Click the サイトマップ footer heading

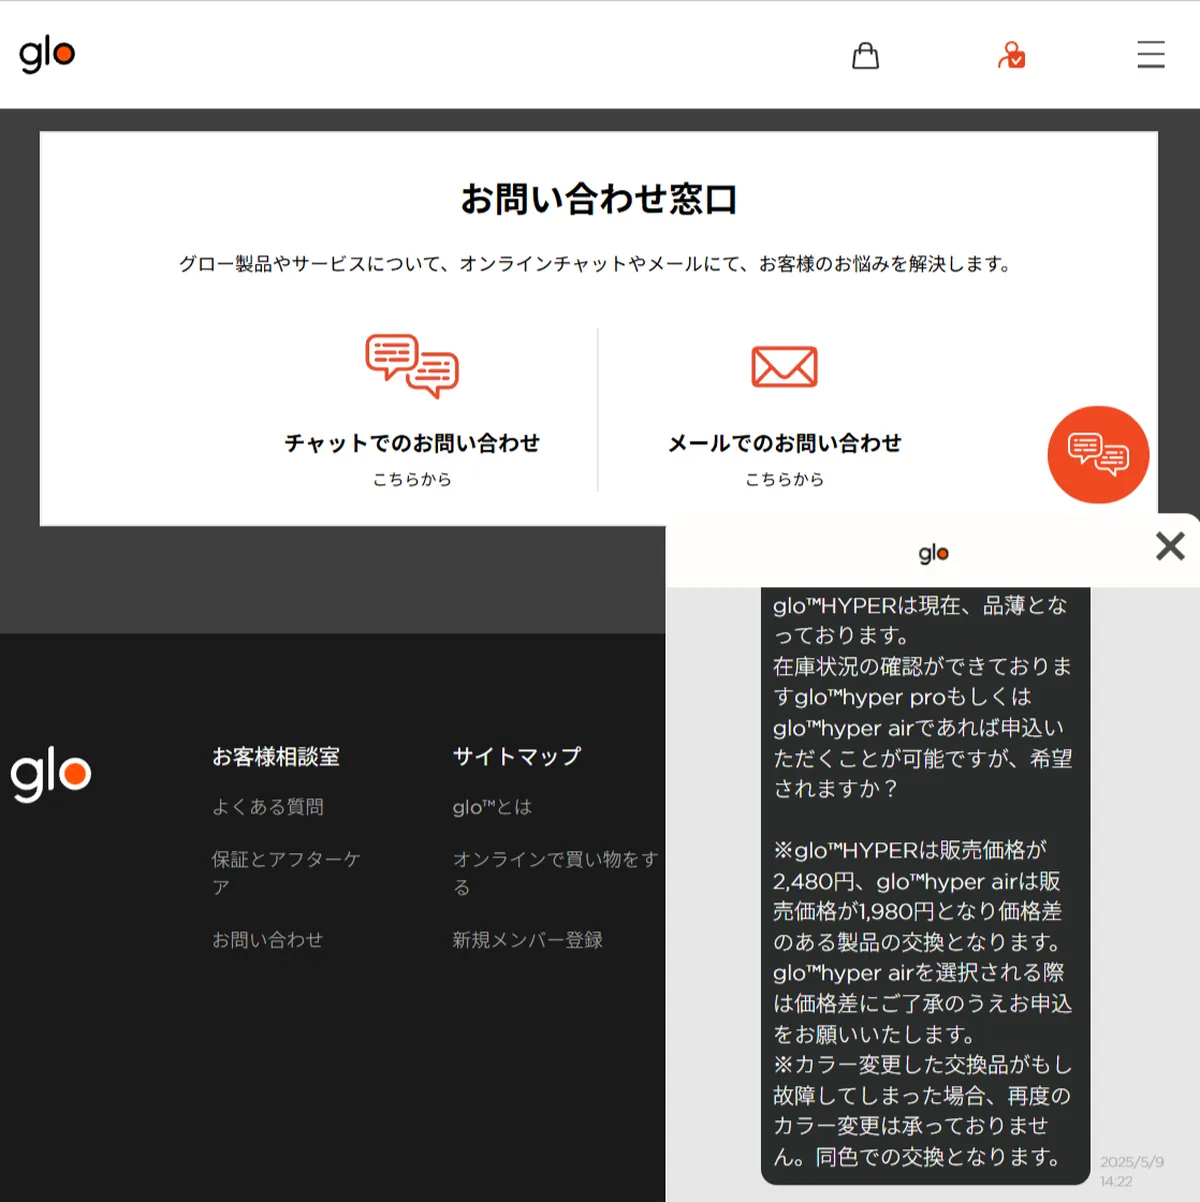click(517, 757)
